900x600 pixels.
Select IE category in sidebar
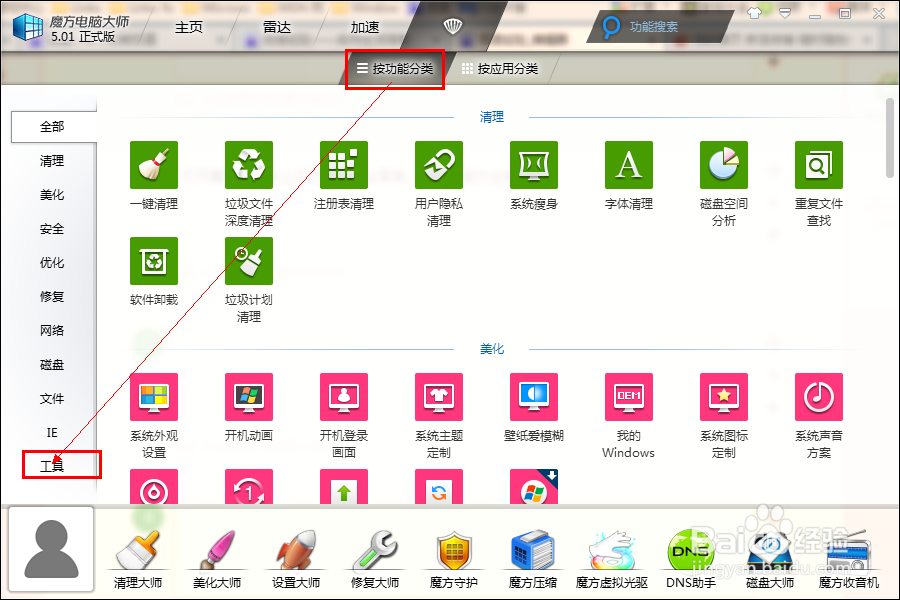[52, 432]
